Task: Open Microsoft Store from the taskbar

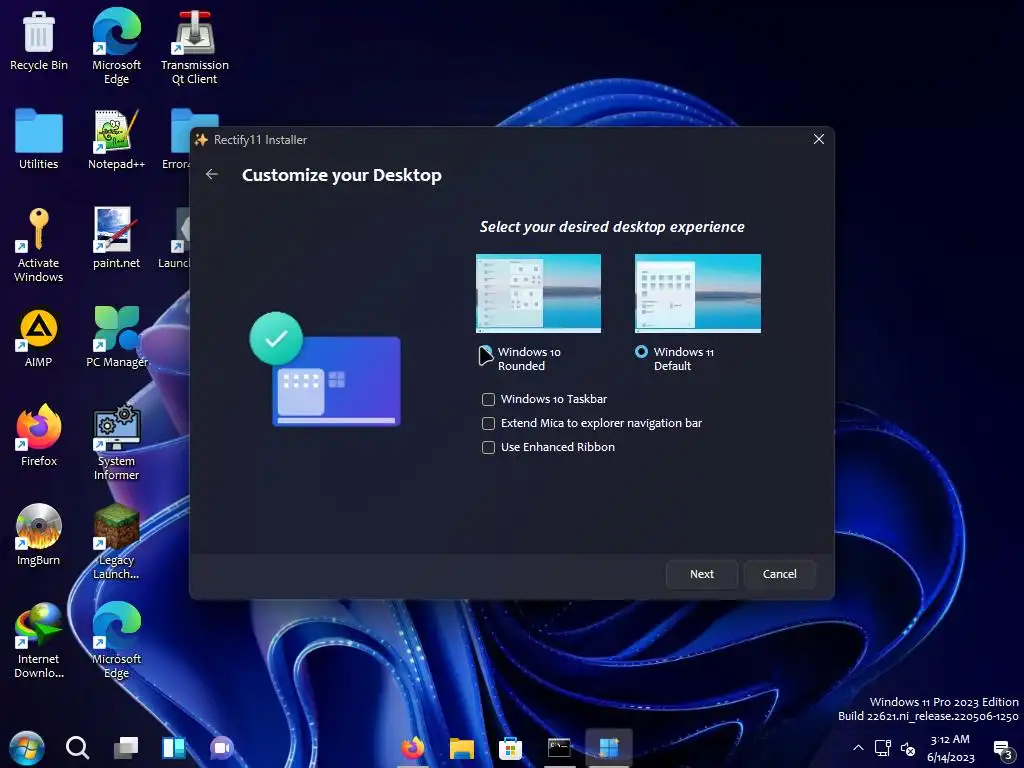Action: coord(510,748)
